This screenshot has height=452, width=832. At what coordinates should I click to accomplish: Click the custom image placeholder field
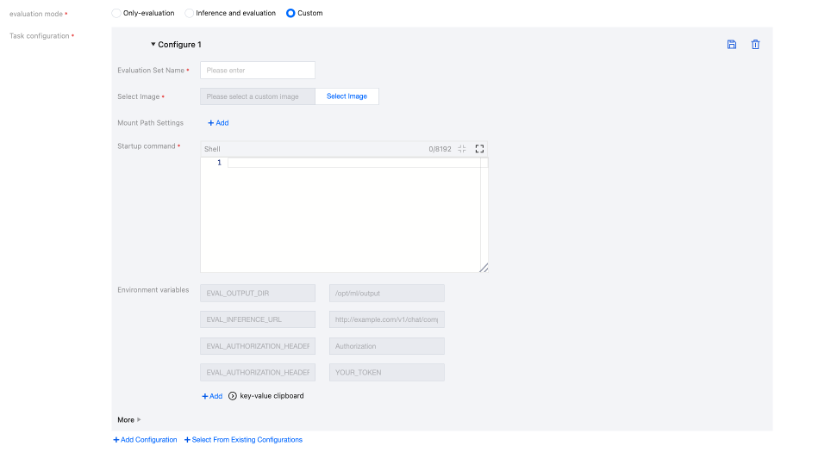pos(257,97)
